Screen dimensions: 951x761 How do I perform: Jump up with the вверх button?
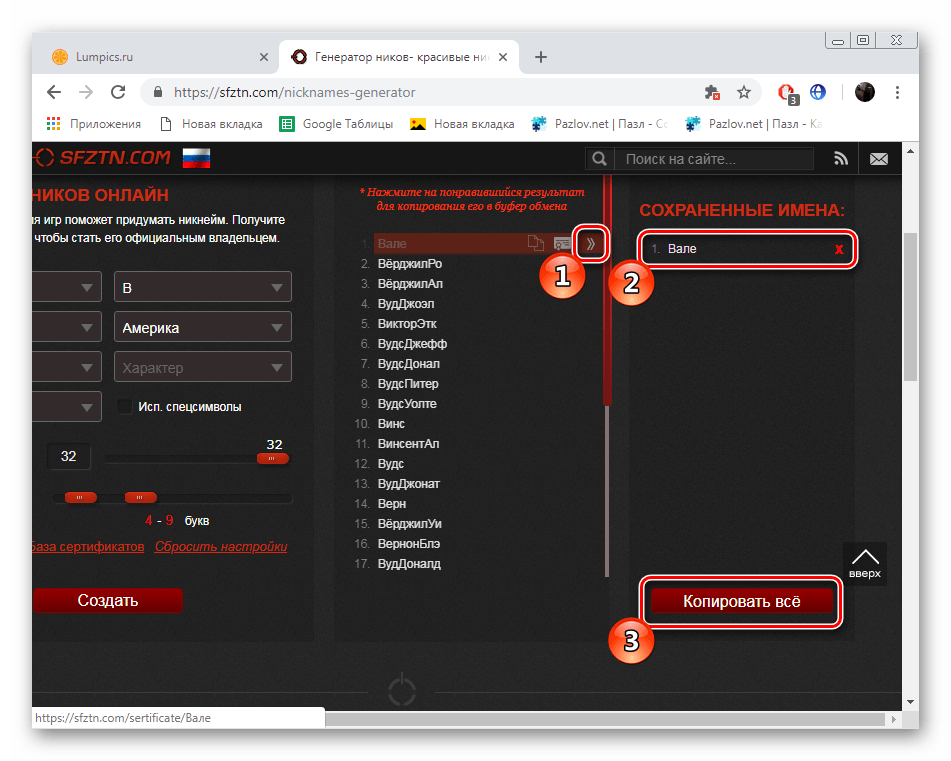click(x=865, y=563)
